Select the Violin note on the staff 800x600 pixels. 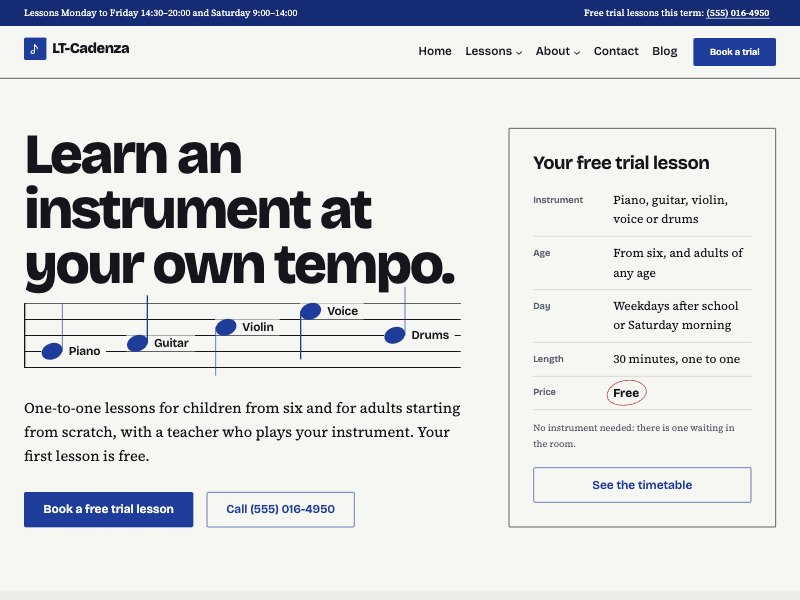(x=226, y=327)
